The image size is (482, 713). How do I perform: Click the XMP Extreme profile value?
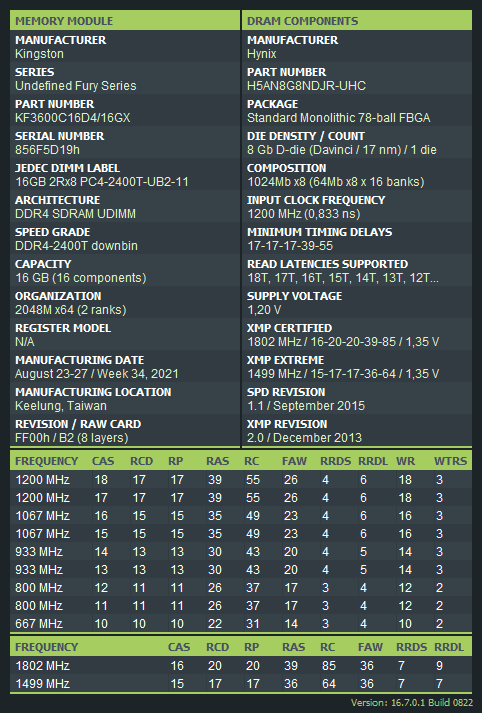(x=343, y=374)
